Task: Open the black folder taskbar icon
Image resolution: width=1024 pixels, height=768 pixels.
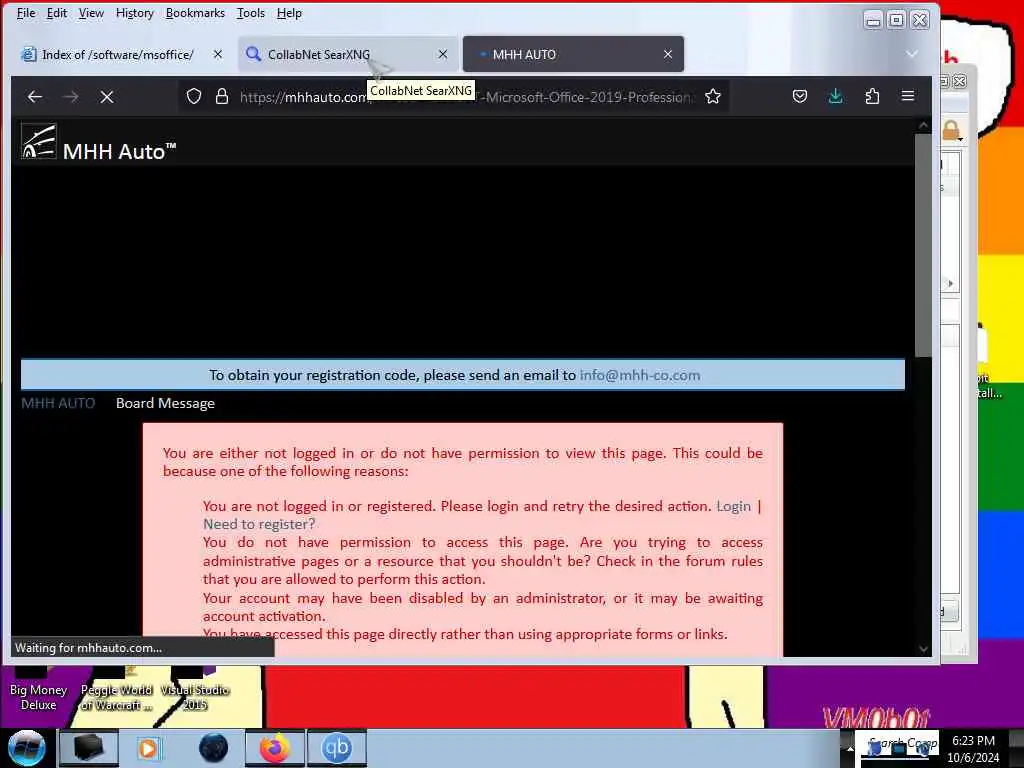Action: [x=89, y=748]
